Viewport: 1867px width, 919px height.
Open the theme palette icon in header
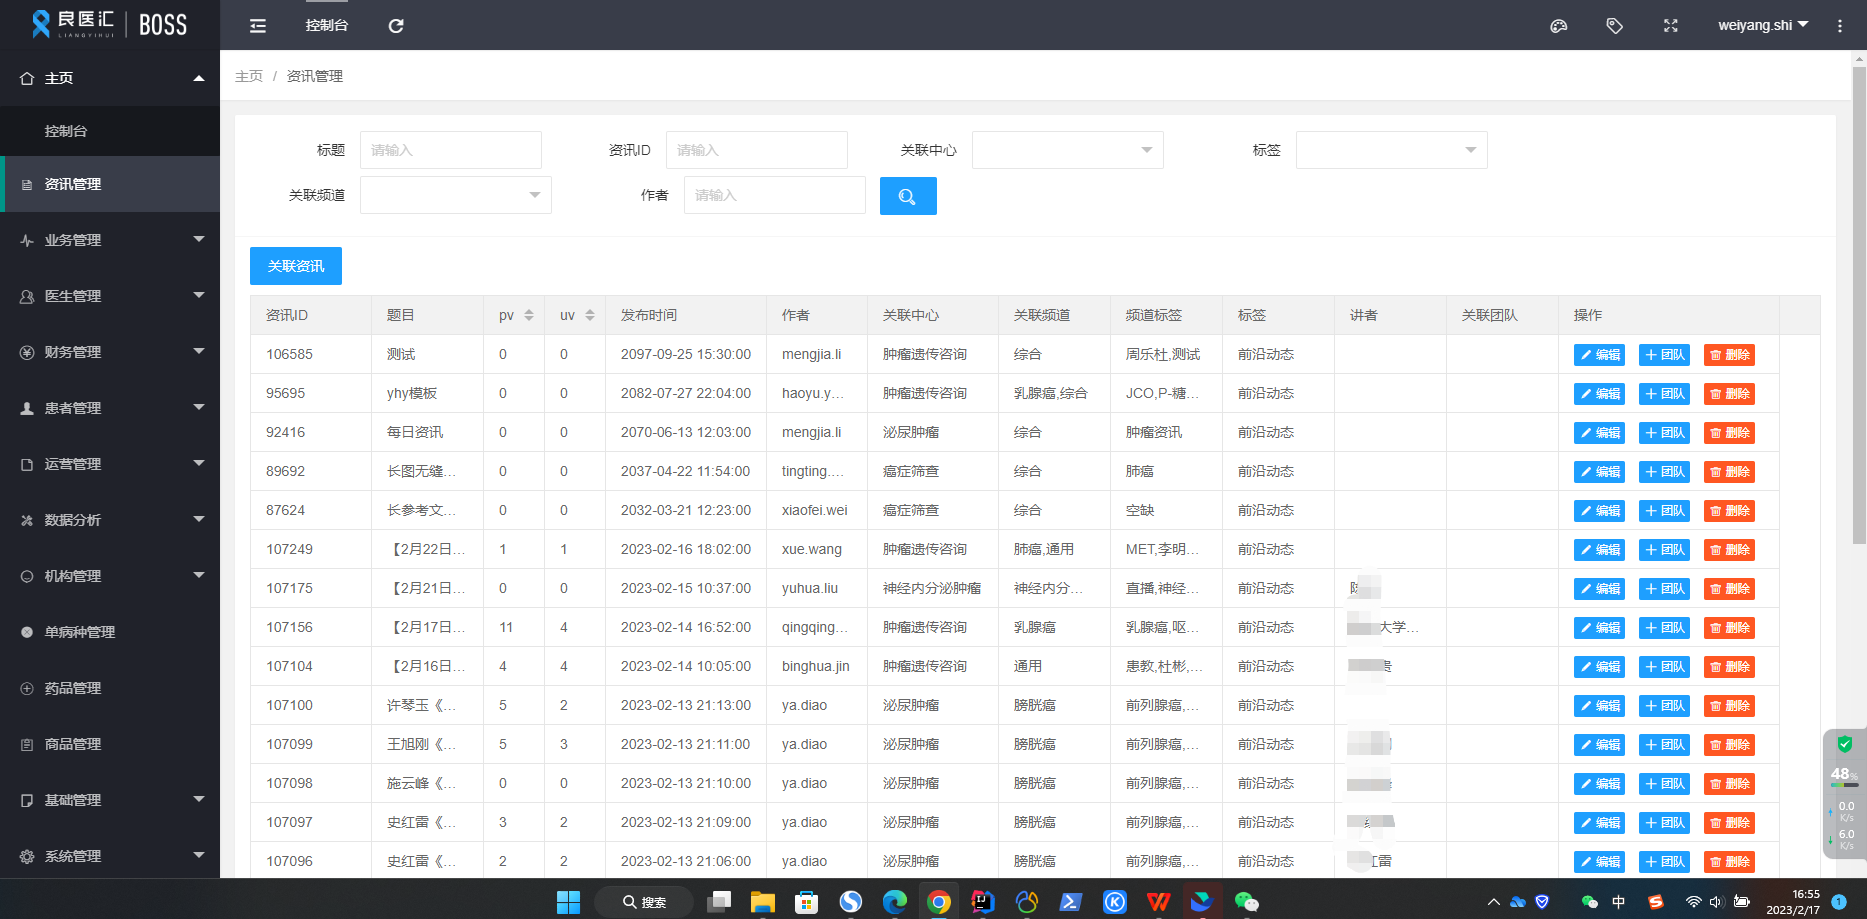(1558, 26)
